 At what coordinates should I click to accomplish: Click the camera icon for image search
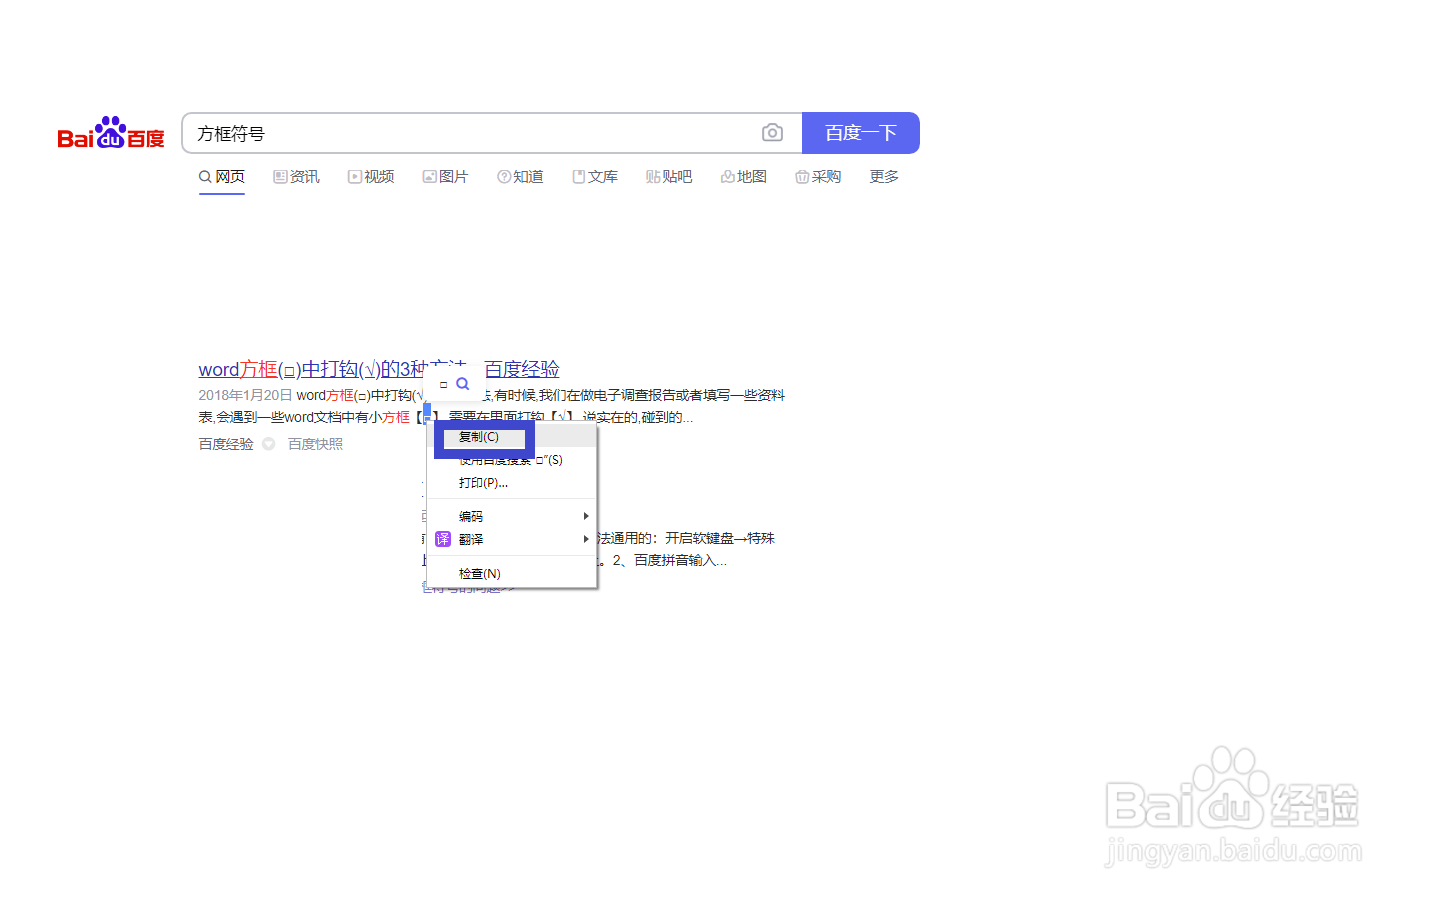(771, 132)
